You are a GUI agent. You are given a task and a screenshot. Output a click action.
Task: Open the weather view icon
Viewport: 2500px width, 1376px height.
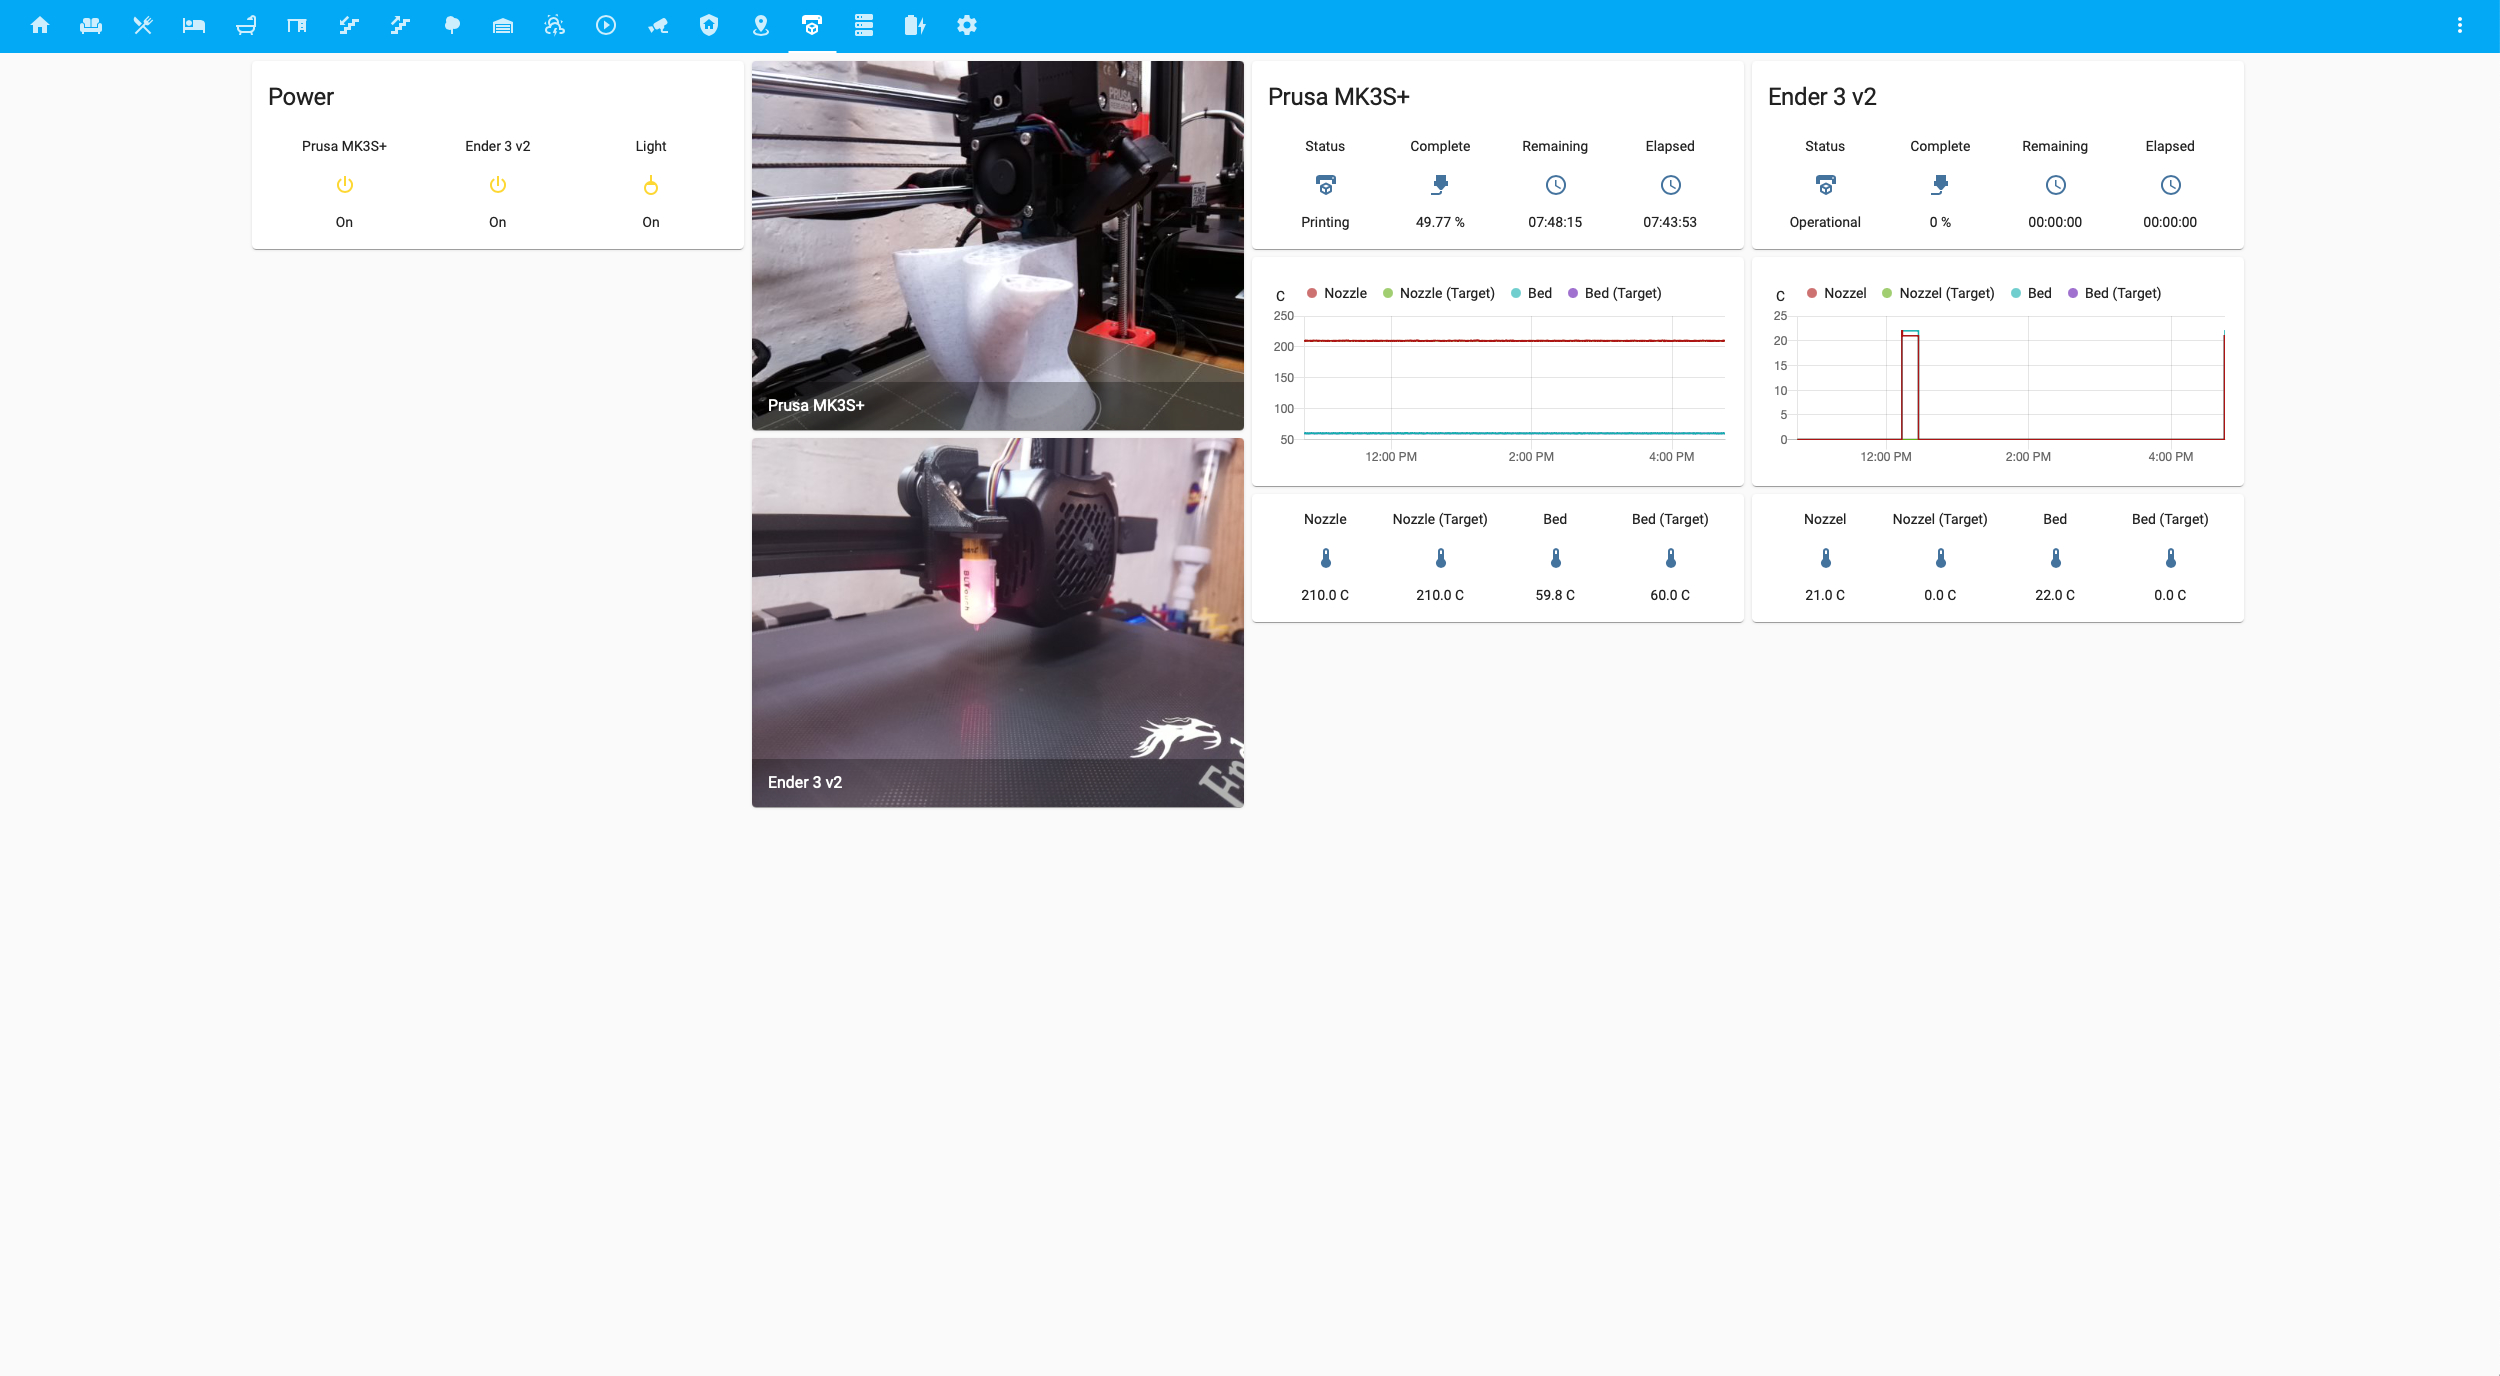(x=555, y=25)
